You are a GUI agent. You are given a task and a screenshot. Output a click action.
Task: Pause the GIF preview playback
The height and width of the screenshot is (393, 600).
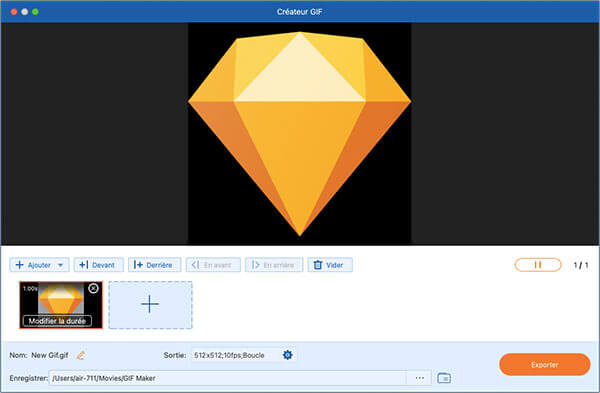coord(538,265)
